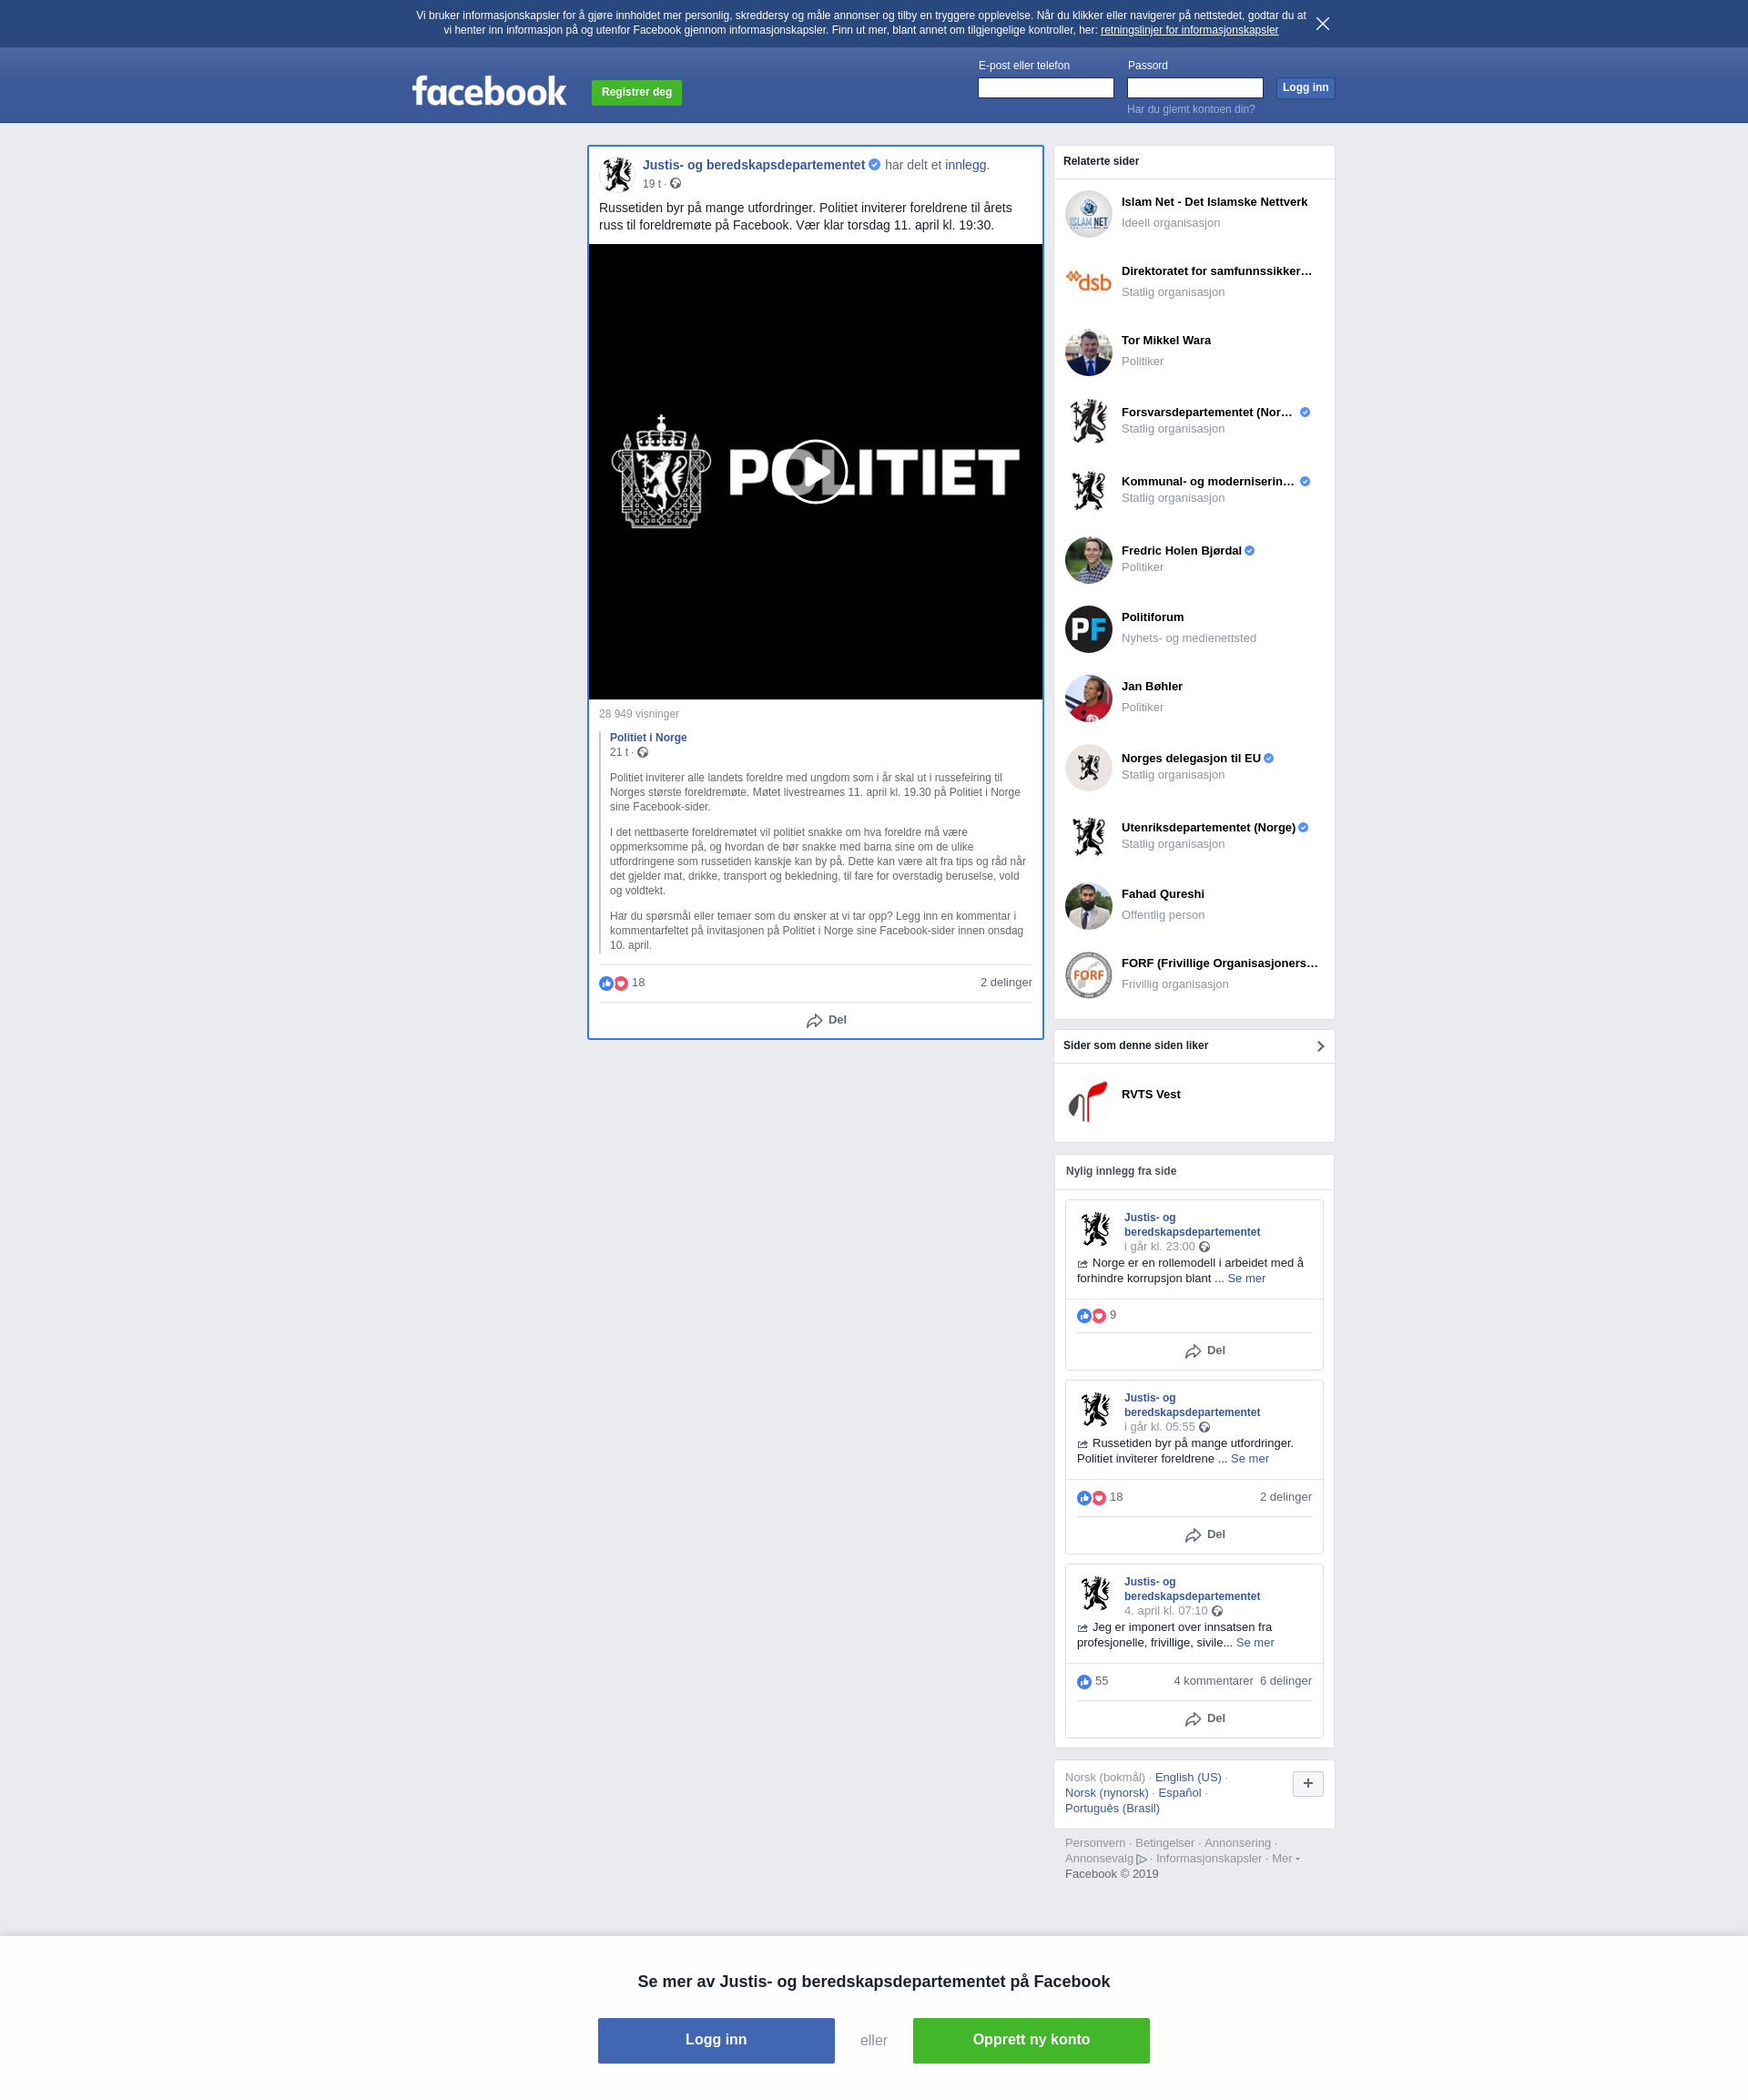
Task: Expand Sider som denne siden liker
Action: [x=1320, y=1046]
